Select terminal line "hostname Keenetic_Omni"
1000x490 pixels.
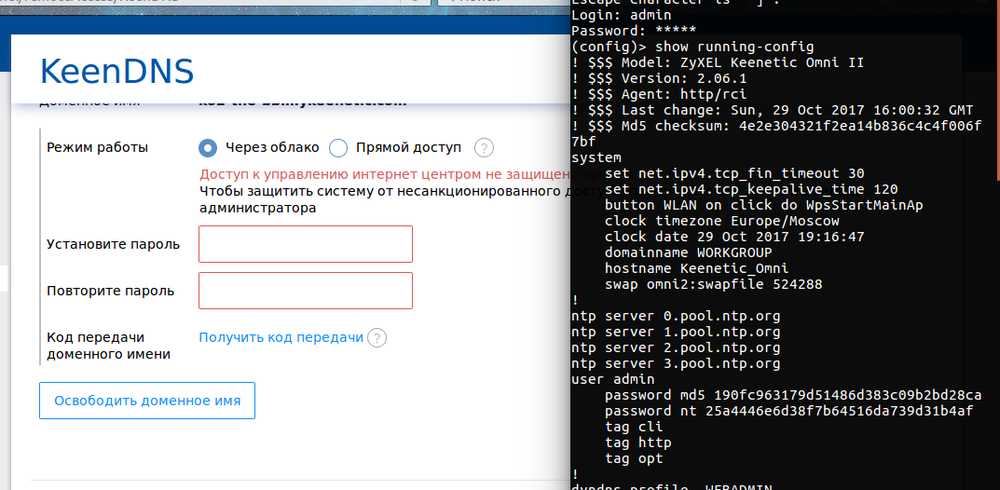697,269
